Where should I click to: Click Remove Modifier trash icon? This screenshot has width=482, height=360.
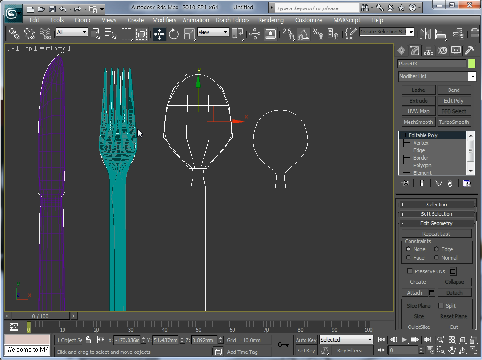point(450,183)
